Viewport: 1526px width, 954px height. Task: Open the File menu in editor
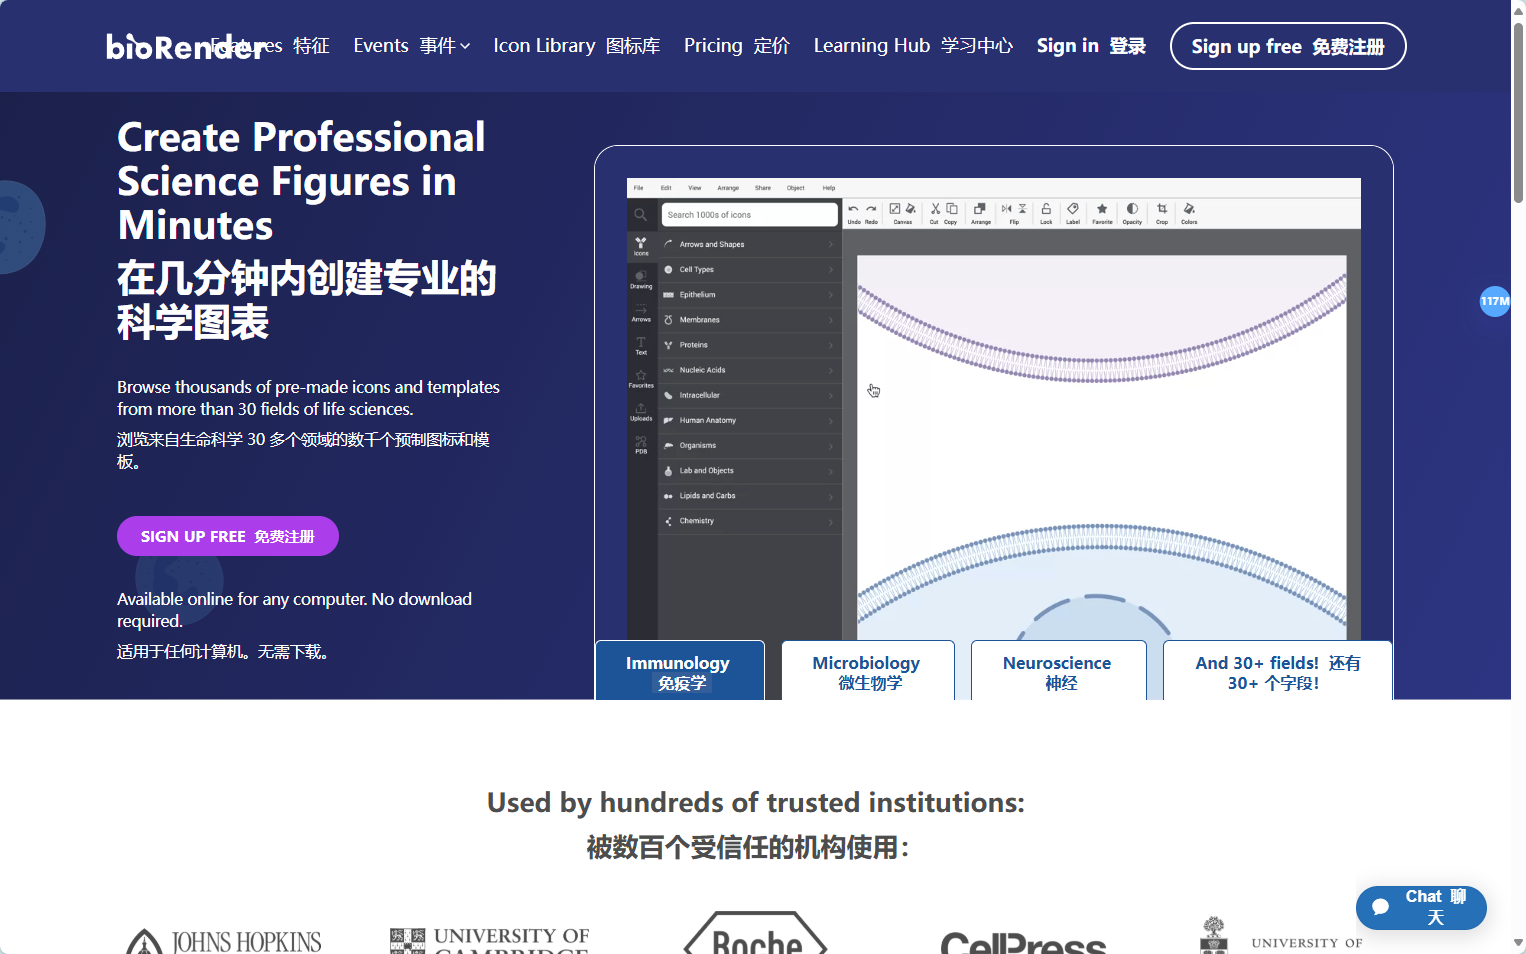click(x=638, y=188)
